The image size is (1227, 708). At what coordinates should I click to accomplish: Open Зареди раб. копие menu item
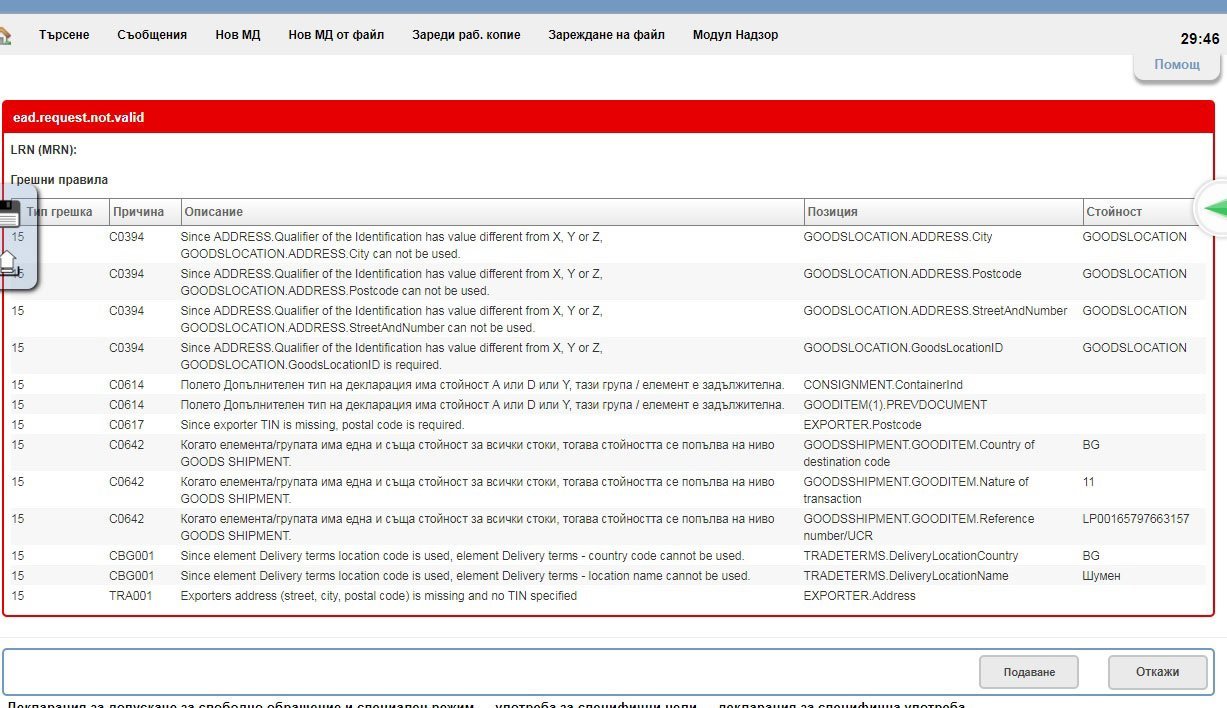[x=466, y=35]
